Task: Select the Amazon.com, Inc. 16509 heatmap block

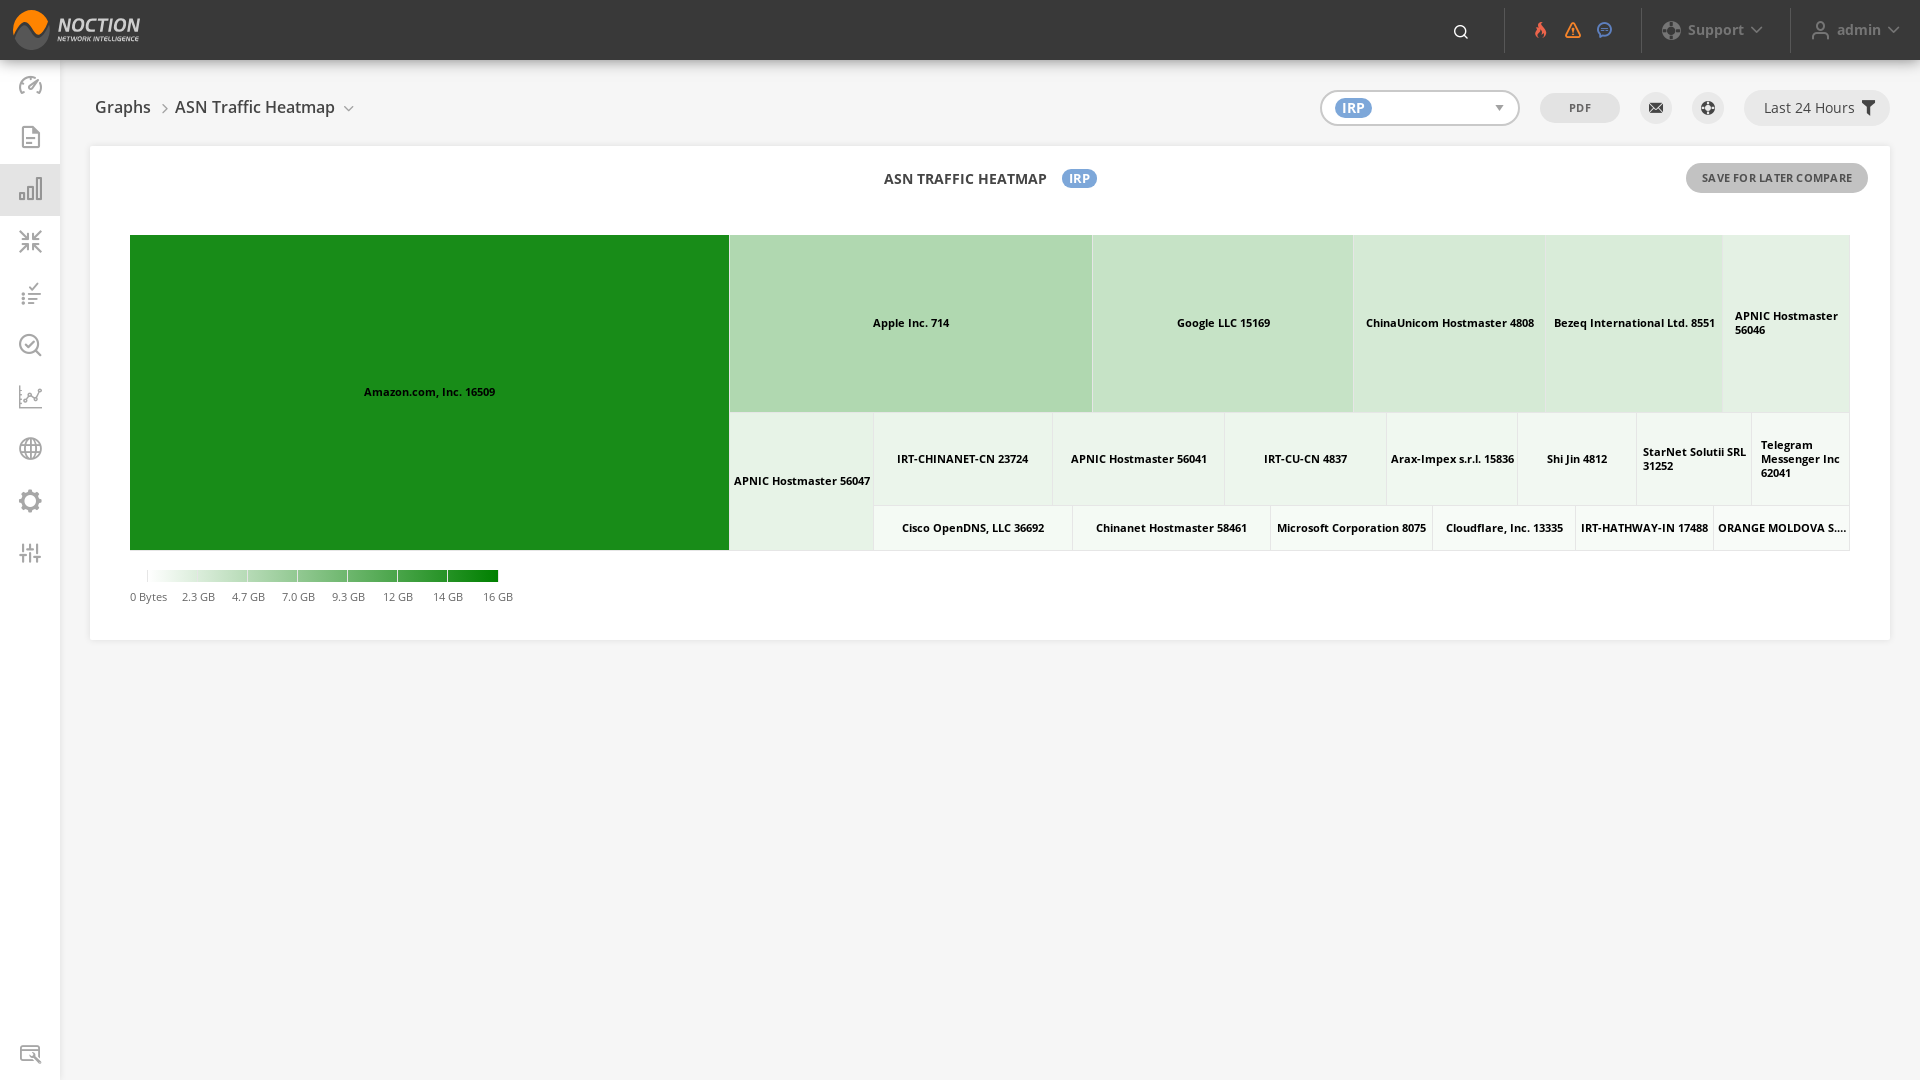Action: (x=429, y=392)
